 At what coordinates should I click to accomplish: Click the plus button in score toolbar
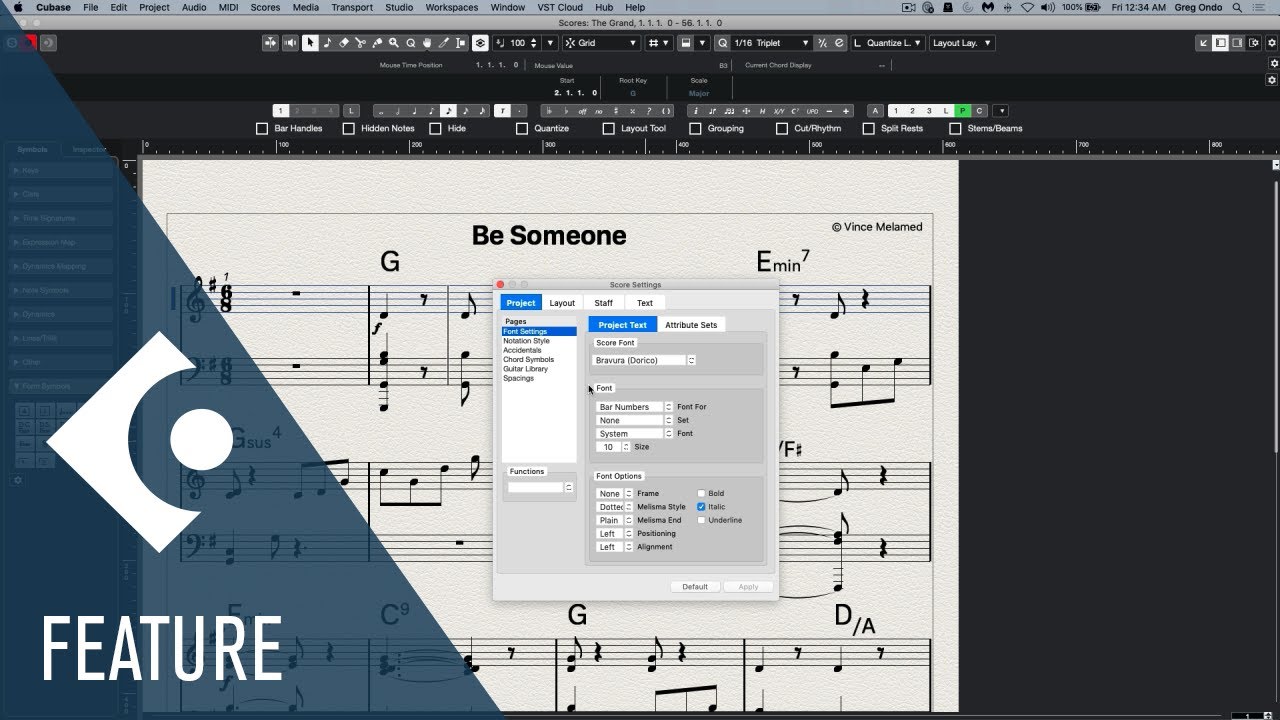pyautogui.click(x=846, y=111)
